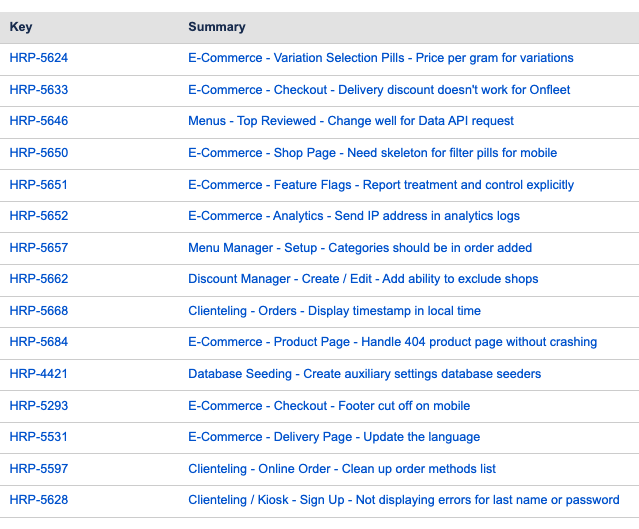This screenshot has width=639, height=529.
Task: Open the Menus Top Reviewed summary link
Action: click(350, 121)
